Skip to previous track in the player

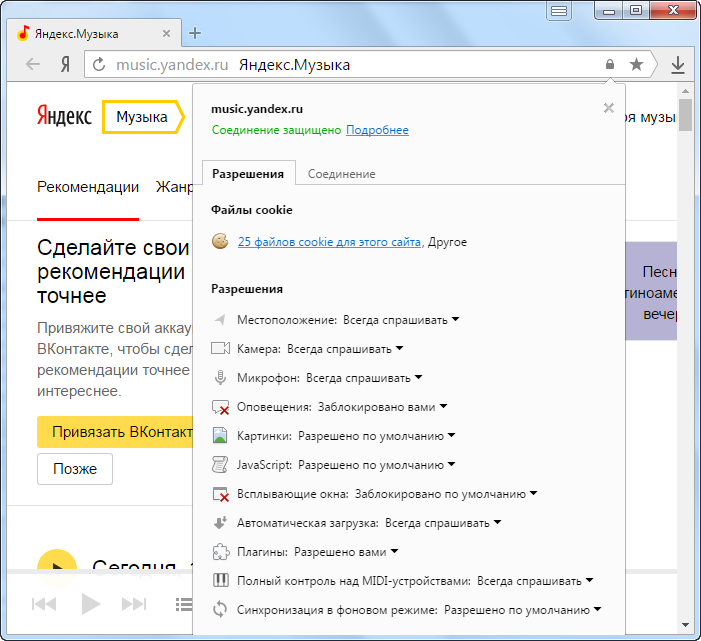click(x=44, y=604)
